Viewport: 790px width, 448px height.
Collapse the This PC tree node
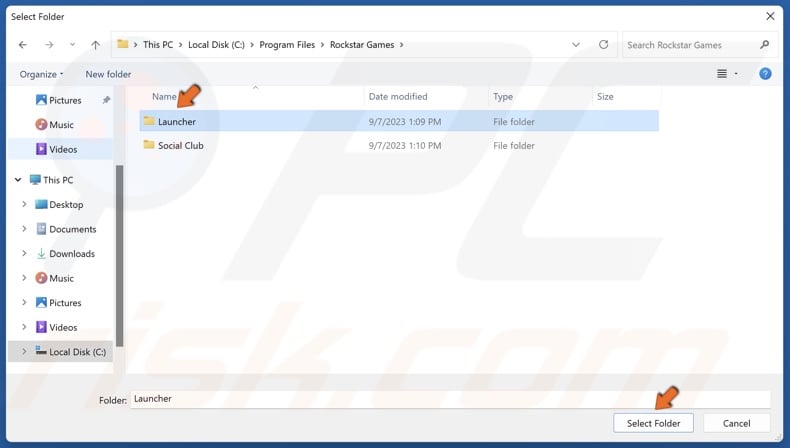[18, 180]
